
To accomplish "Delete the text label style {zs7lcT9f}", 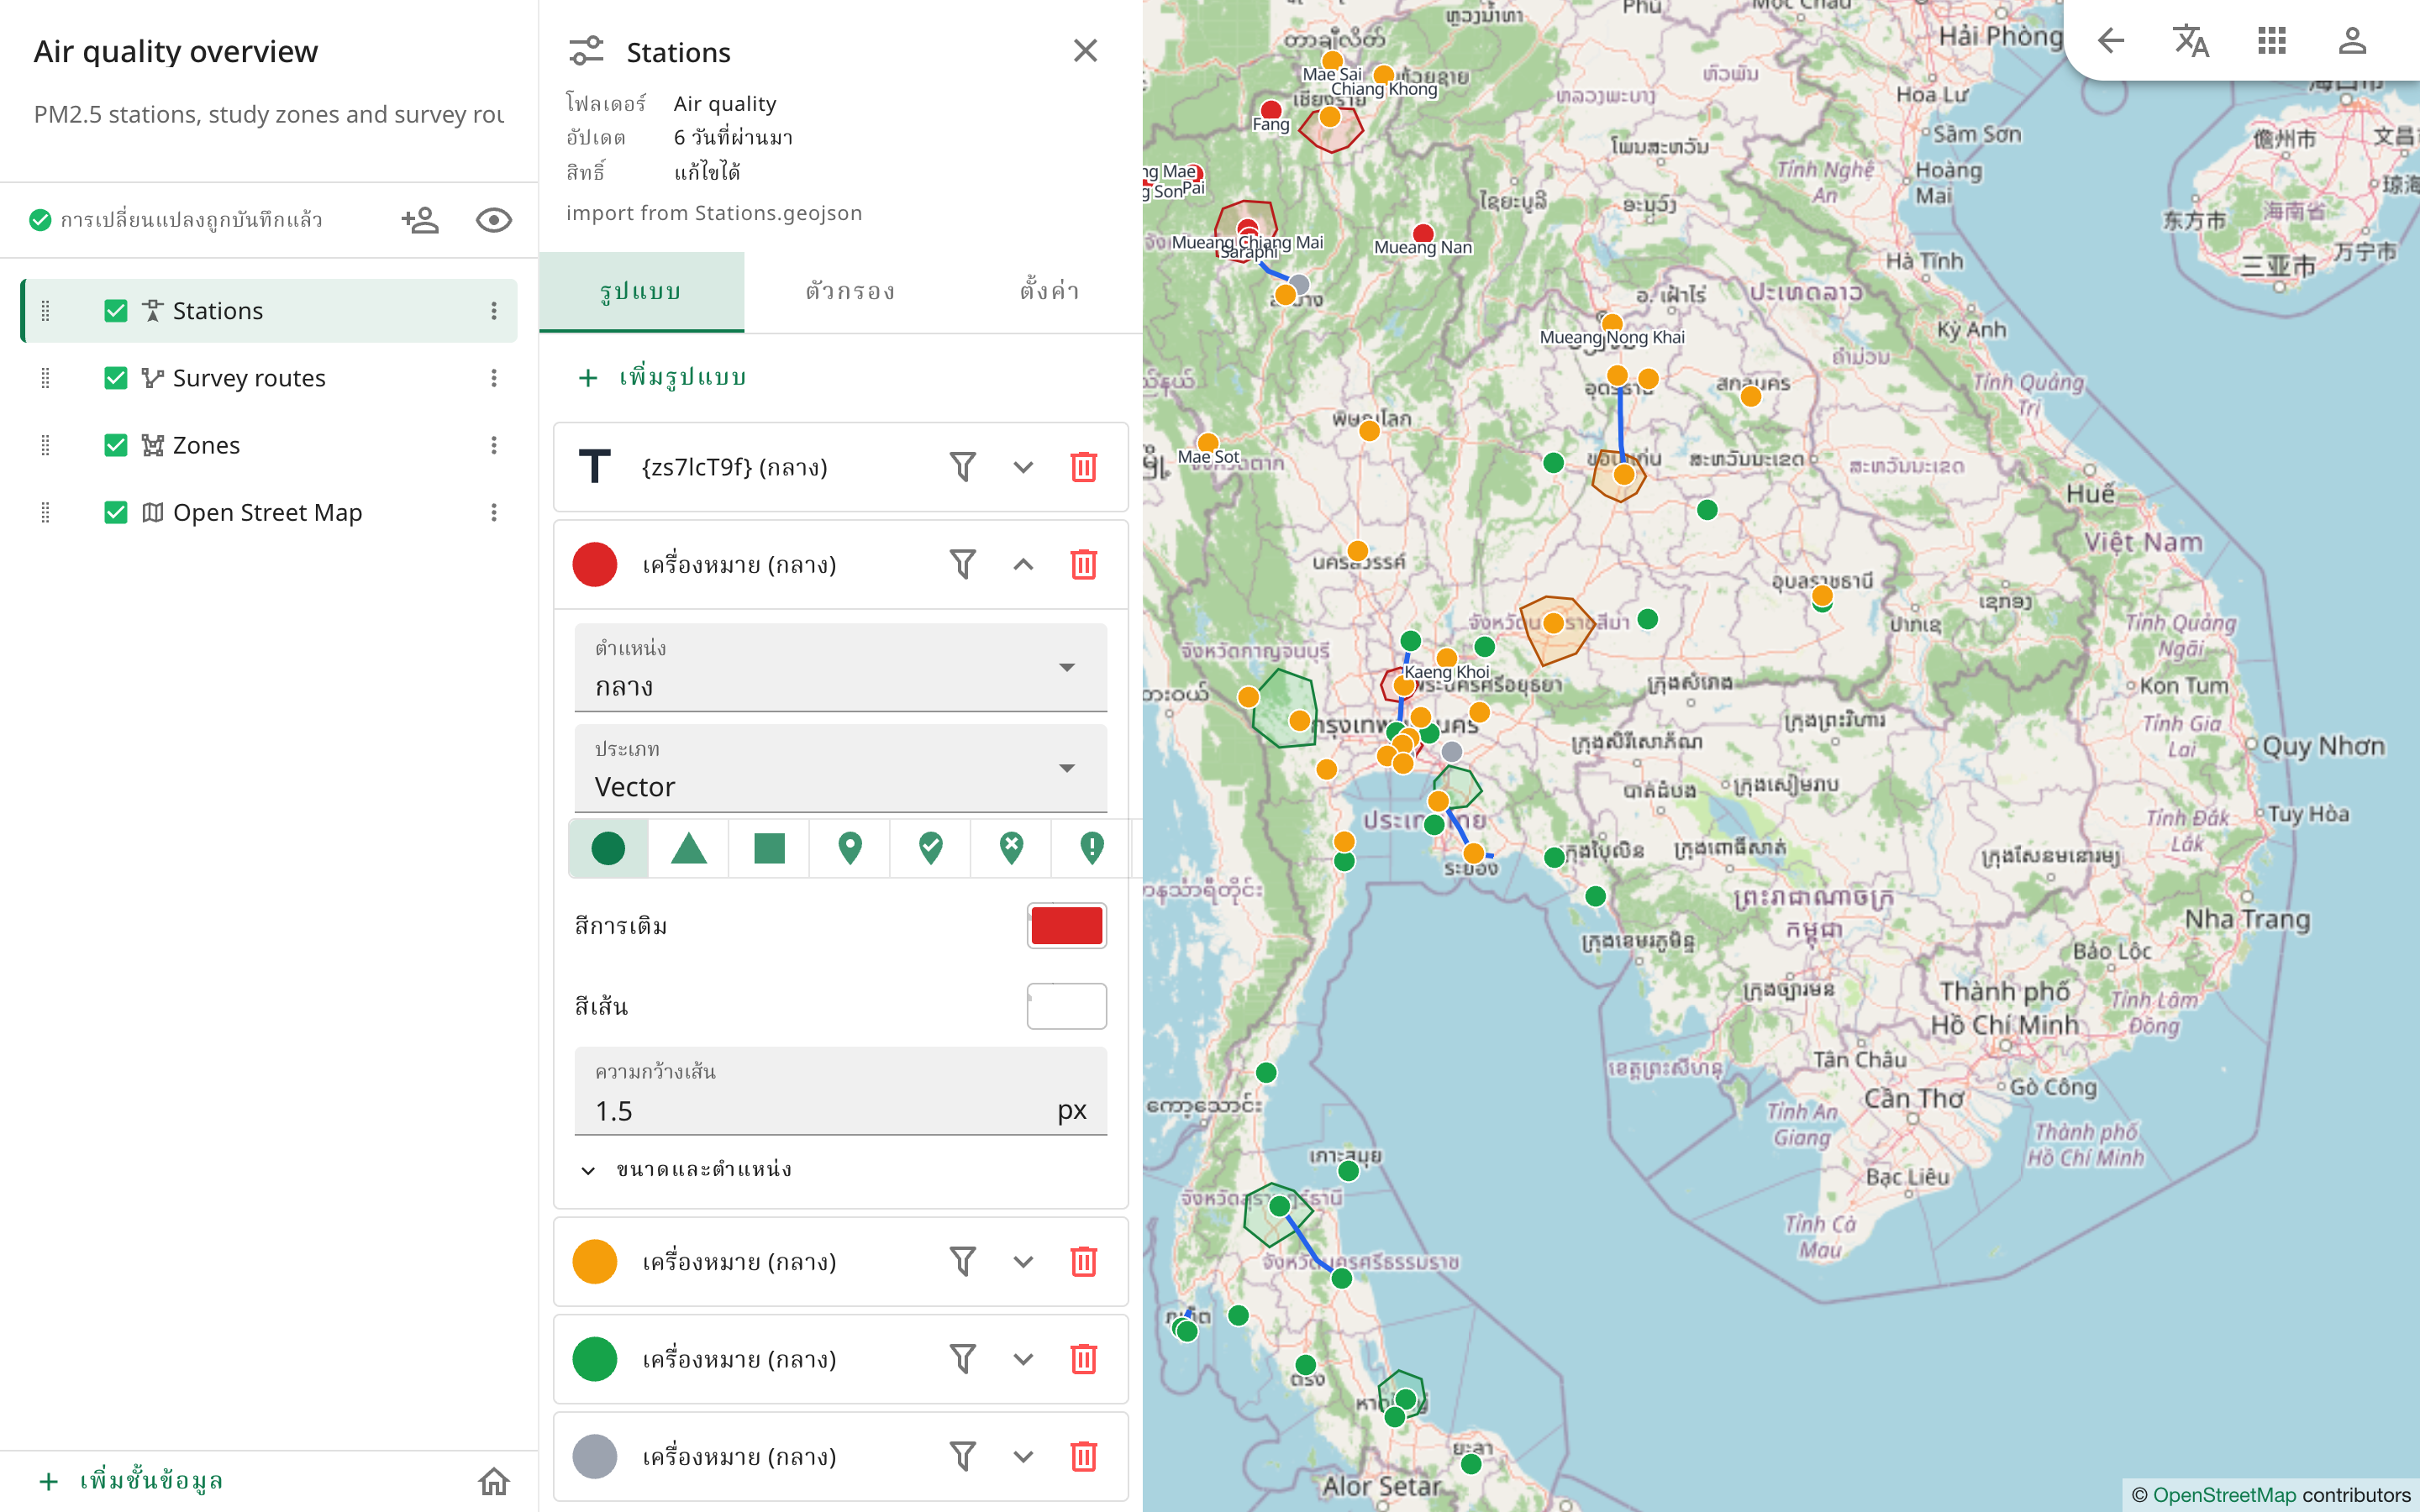I will 1084,467.
